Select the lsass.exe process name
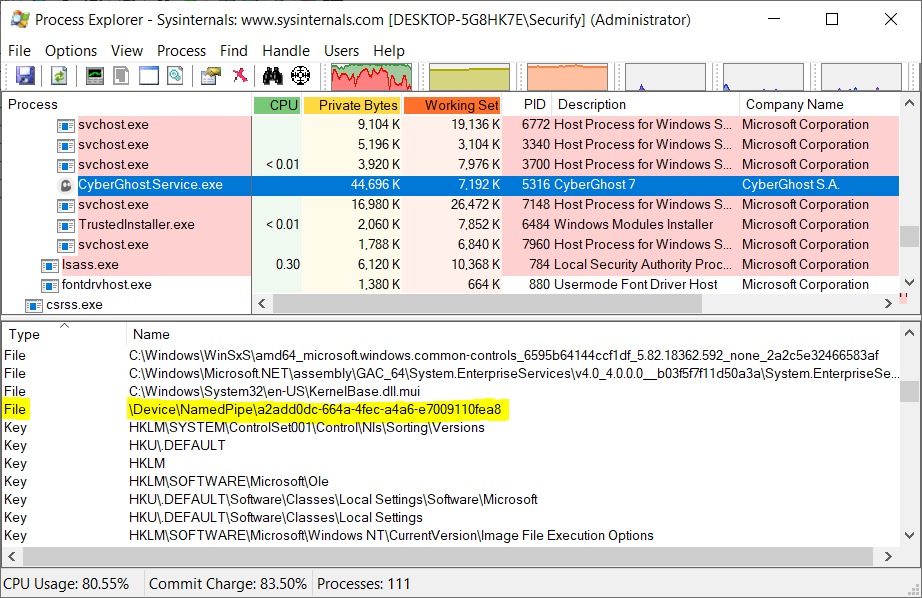The height and width of the screenshot is (598, 922). coord(90,265)
